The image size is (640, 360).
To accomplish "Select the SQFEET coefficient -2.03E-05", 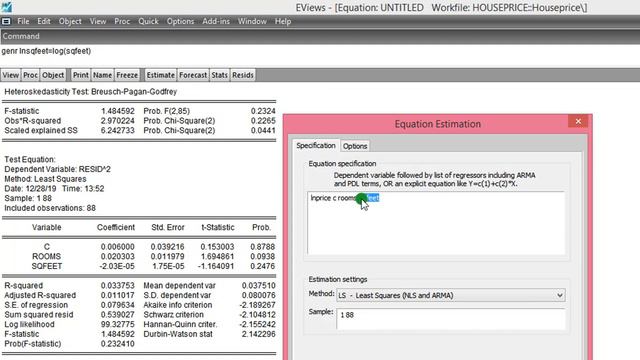I will coord(118,267).
